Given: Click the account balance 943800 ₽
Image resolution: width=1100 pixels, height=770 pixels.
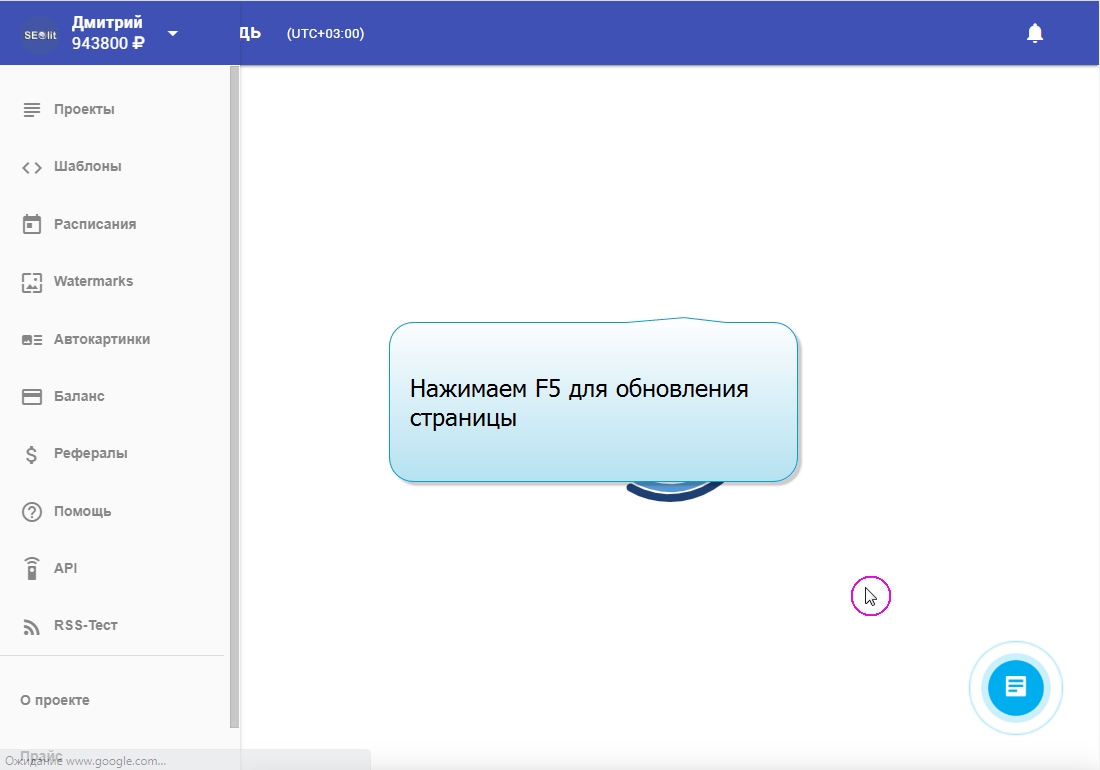Looking at the screenshot, I should click(x=108, y=43).
